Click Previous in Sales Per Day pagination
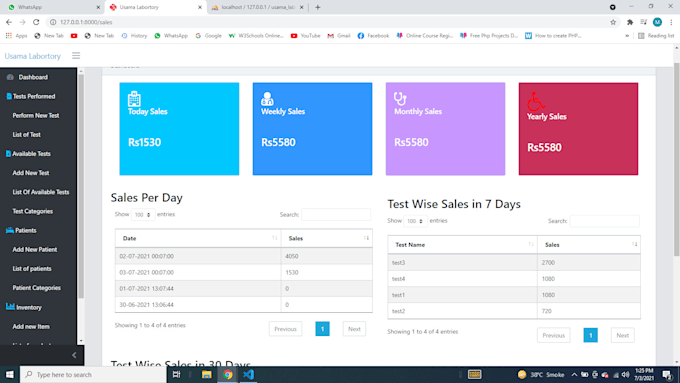The width and height of the screenshot is (680, 383). 285,329
